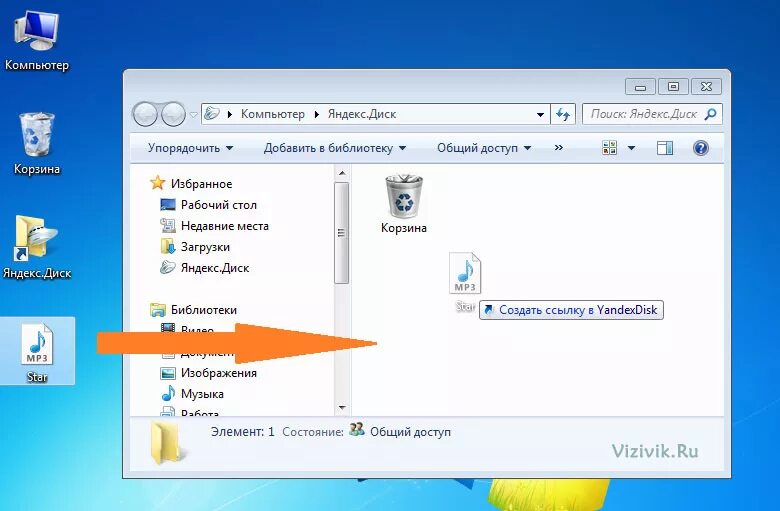Click the Общий доступ status in details pane
Viewport: 780px width, 511px height.
pos(410,432)
